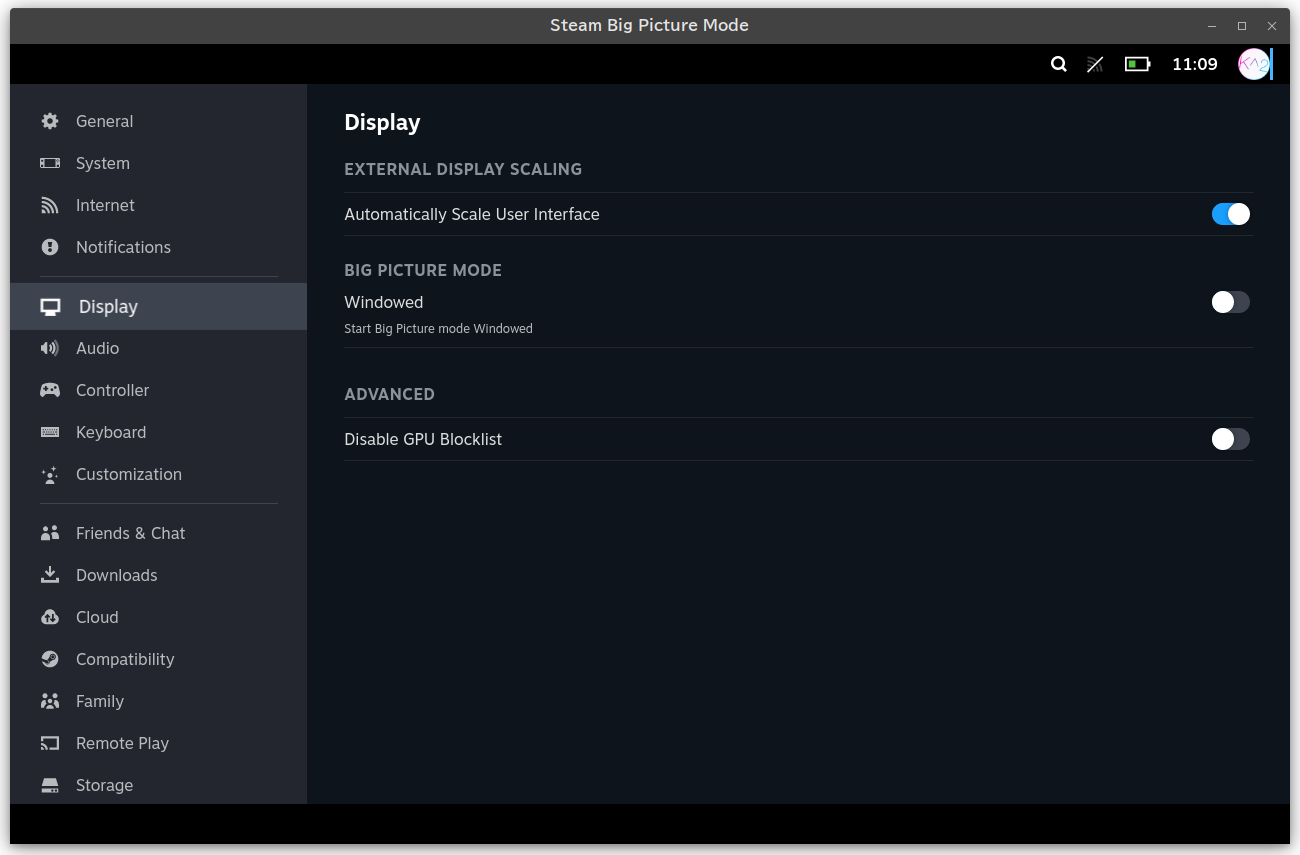Click the Cloud settings icon
1300x855 pixels.
tap(49, 617)
